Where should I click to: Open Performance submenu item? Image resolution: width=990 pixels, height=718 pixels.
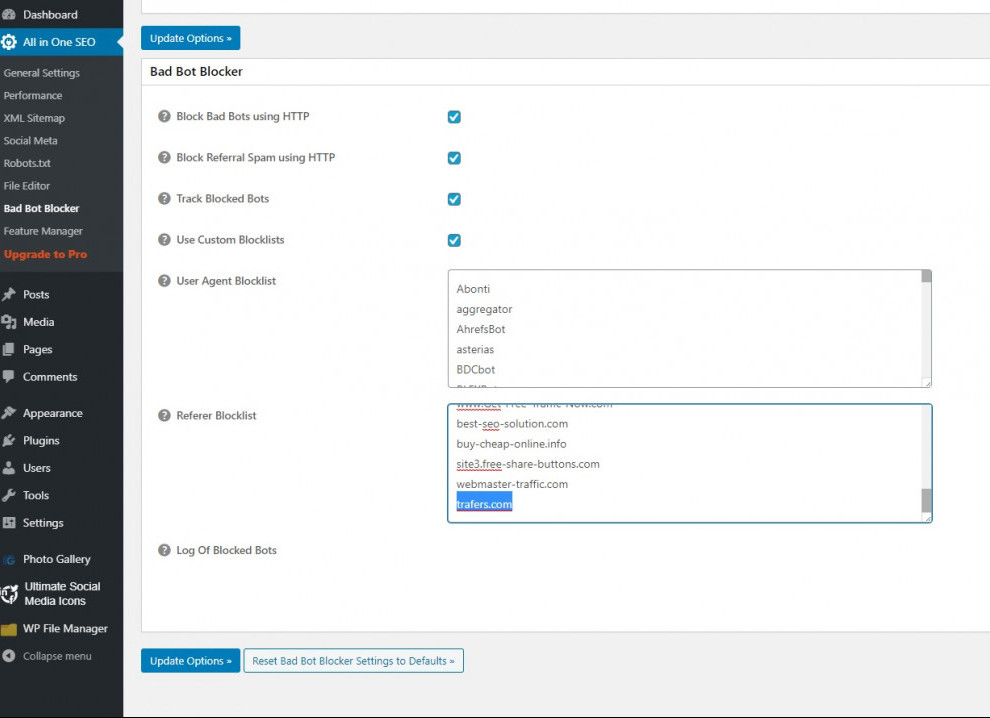click(33, 95)
